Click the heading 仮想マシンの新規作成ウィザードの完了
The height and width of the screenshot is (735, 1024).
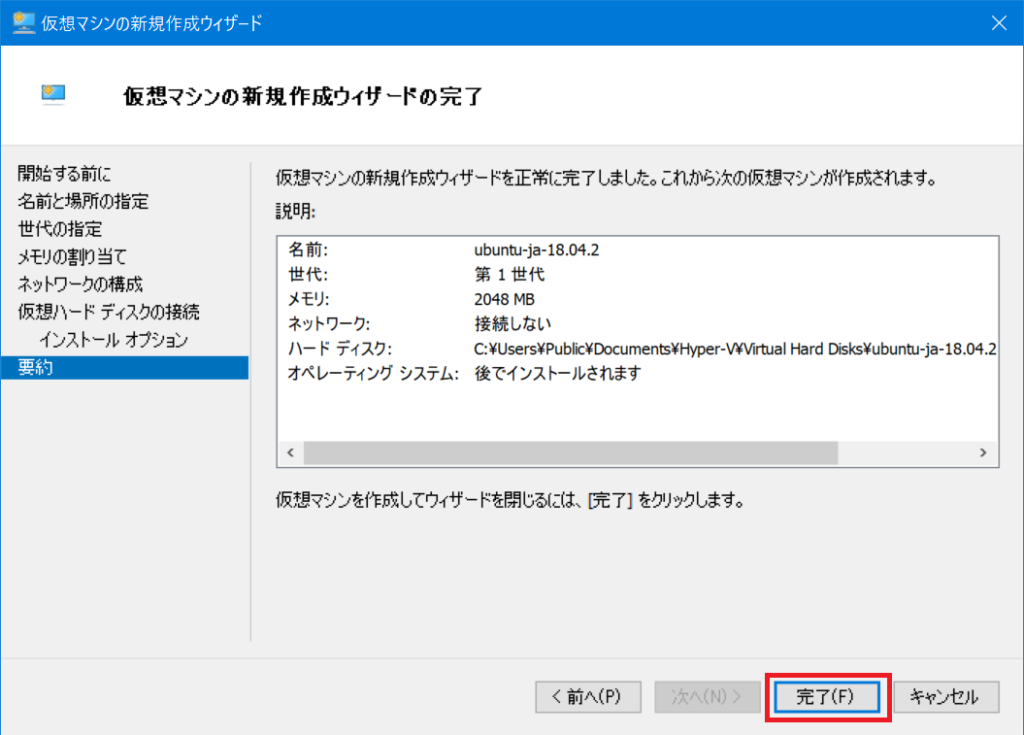click(303, 96)
